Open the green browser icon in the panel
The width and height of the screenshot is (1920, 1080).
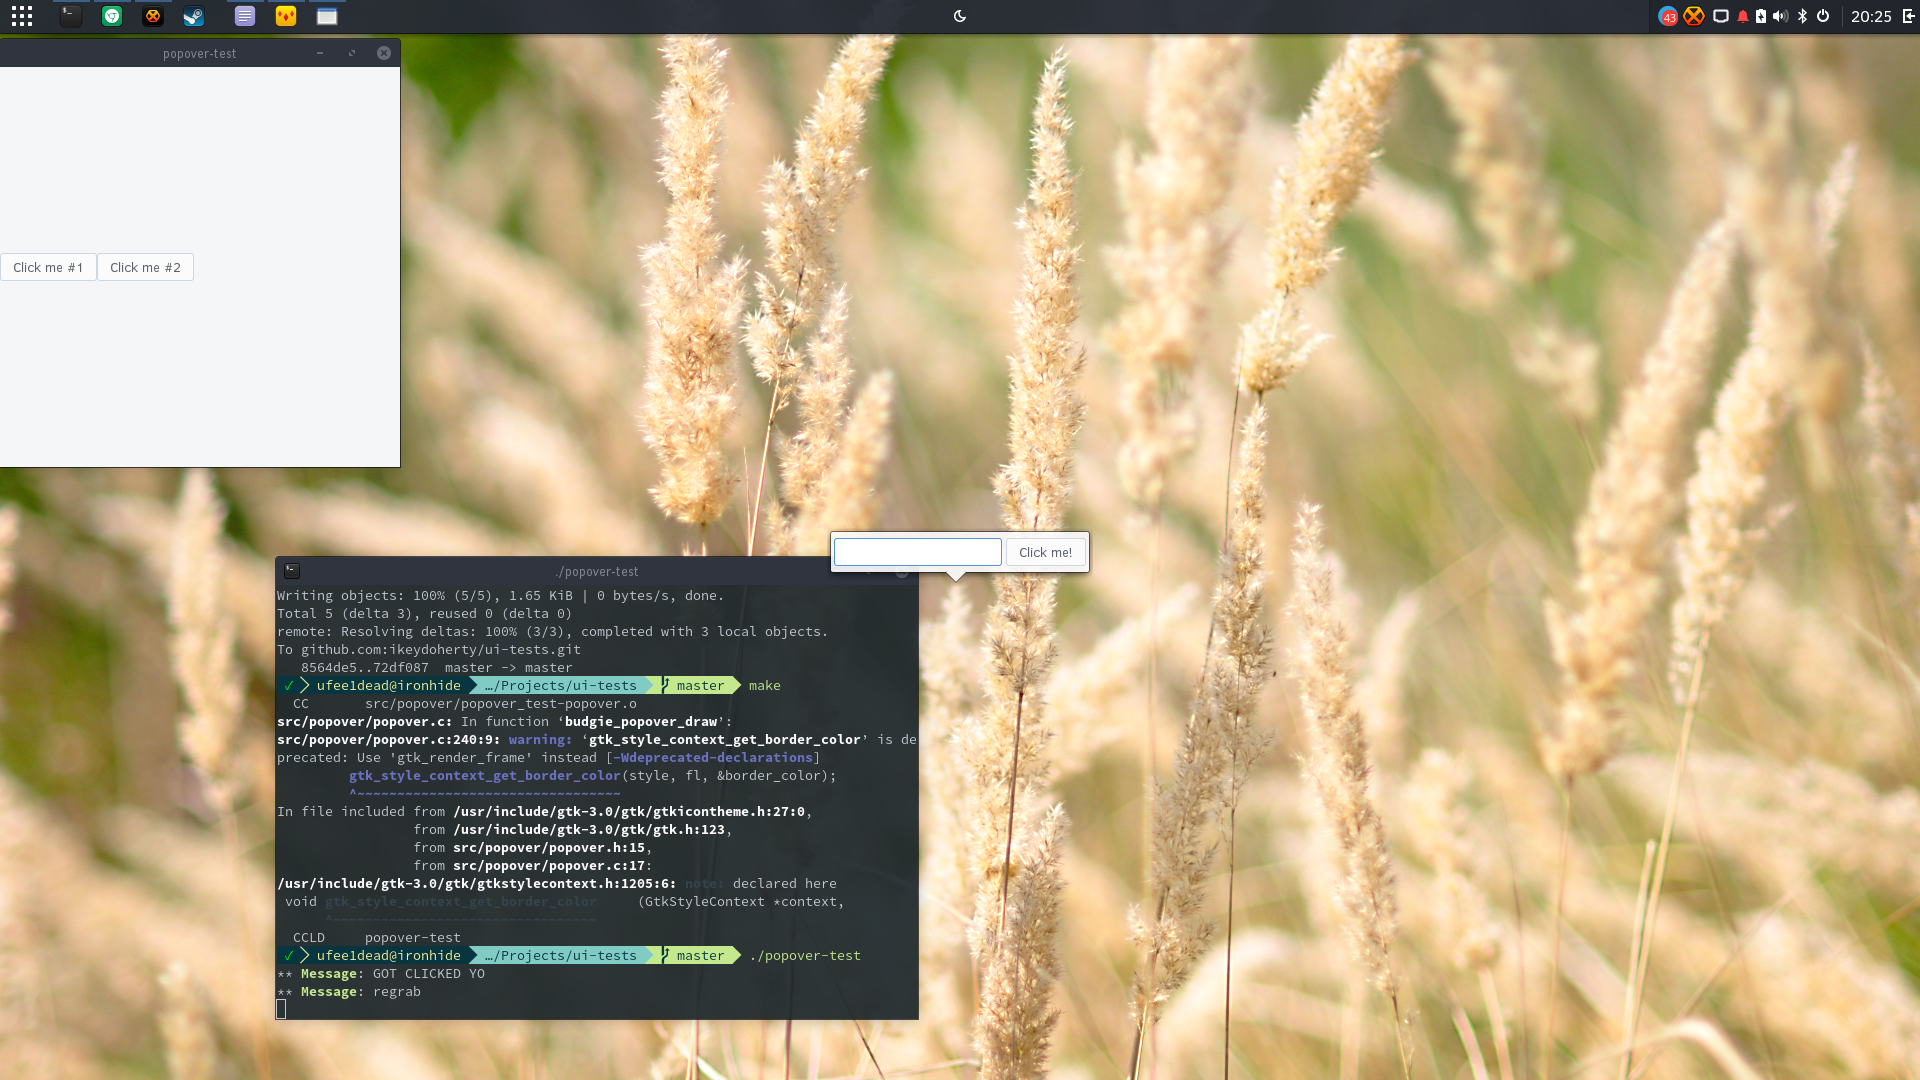tap(112, 16)
